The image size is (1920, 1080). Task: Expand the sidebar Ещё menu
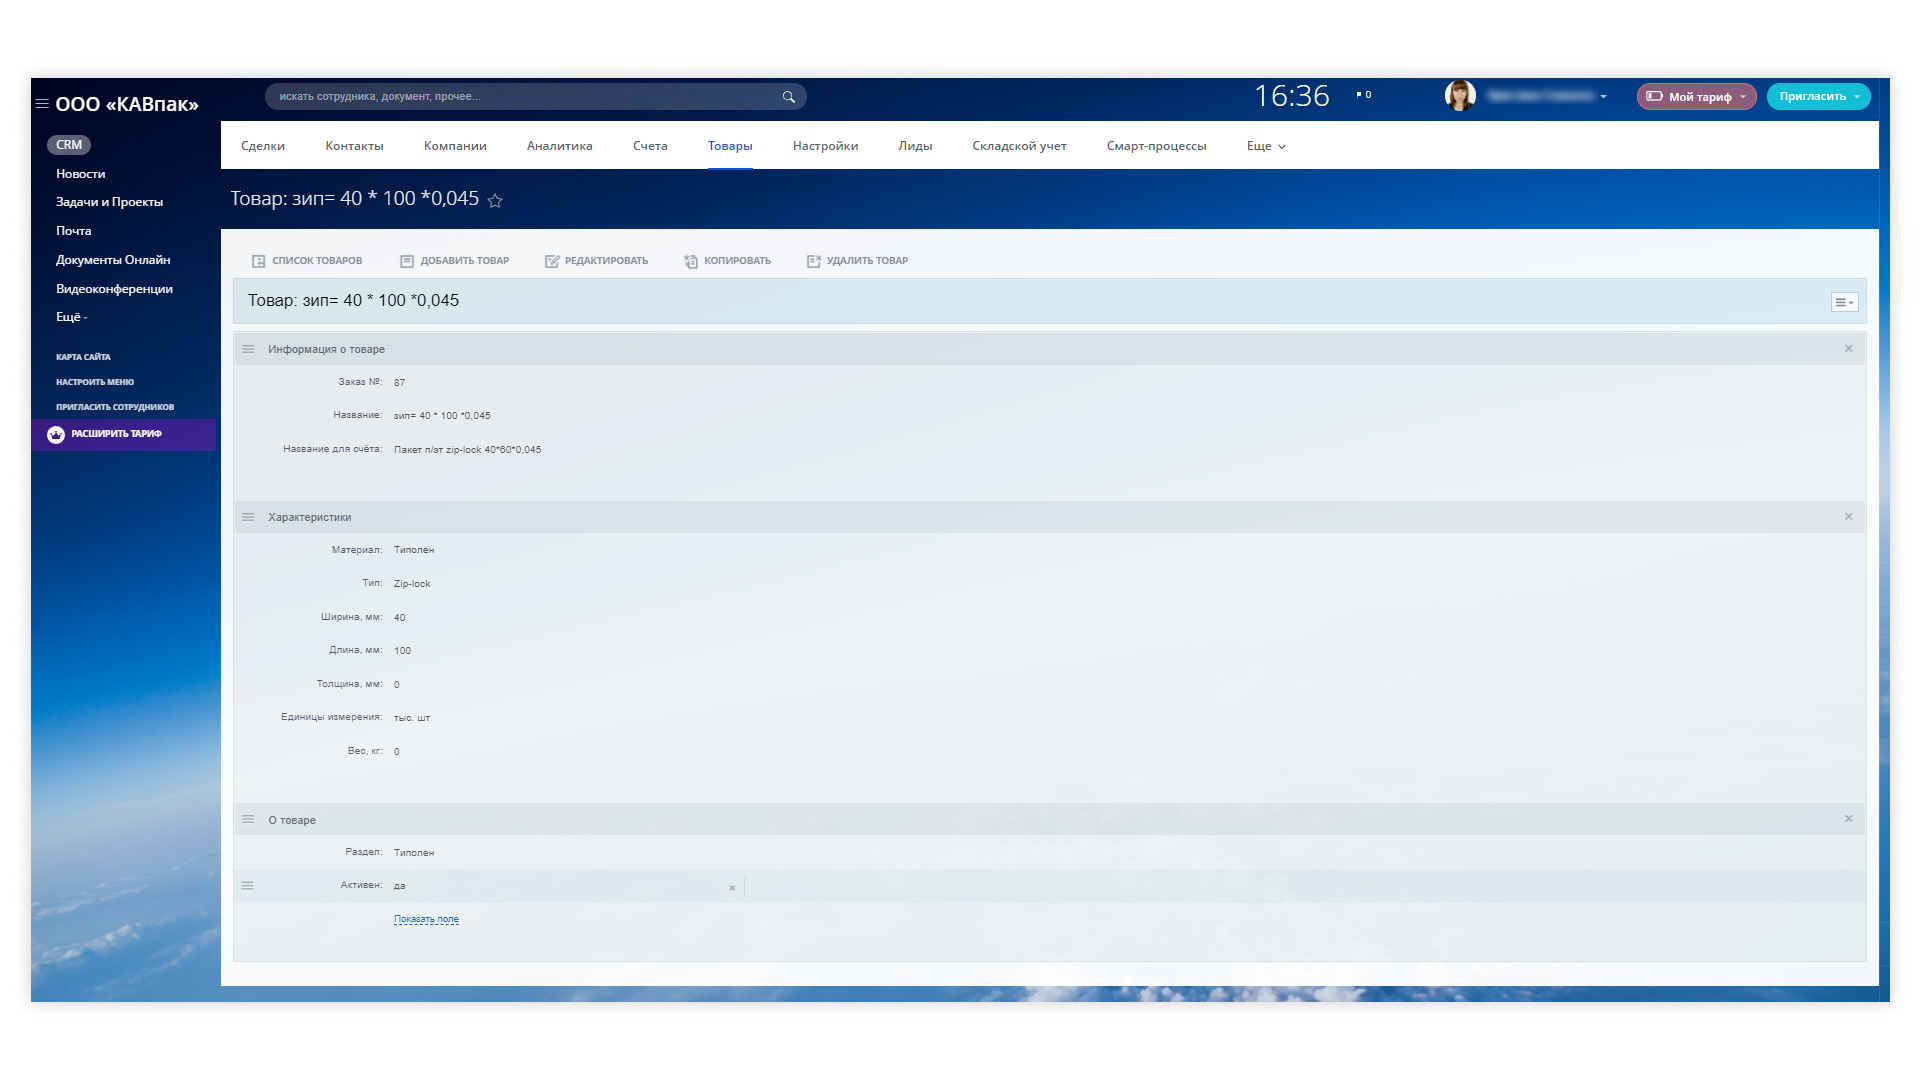pyautogui.click(x=71, y=317)
